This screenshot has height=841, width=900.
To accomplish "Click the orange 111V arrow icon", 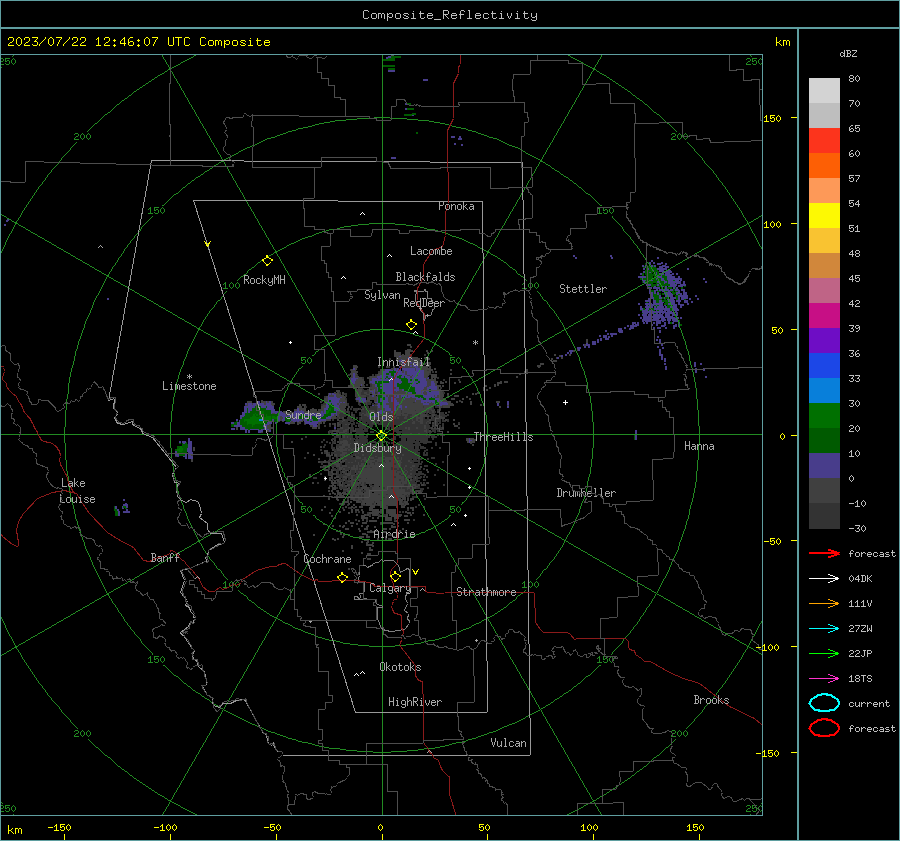I will 824,603.
